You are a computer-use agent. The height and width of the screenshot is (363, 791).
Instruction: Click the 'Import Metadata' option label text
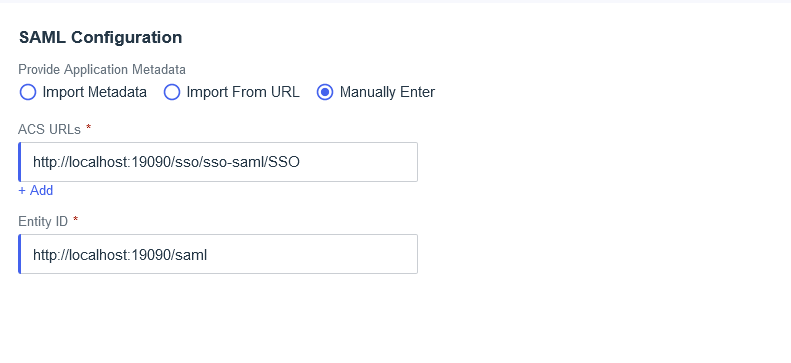94,92
